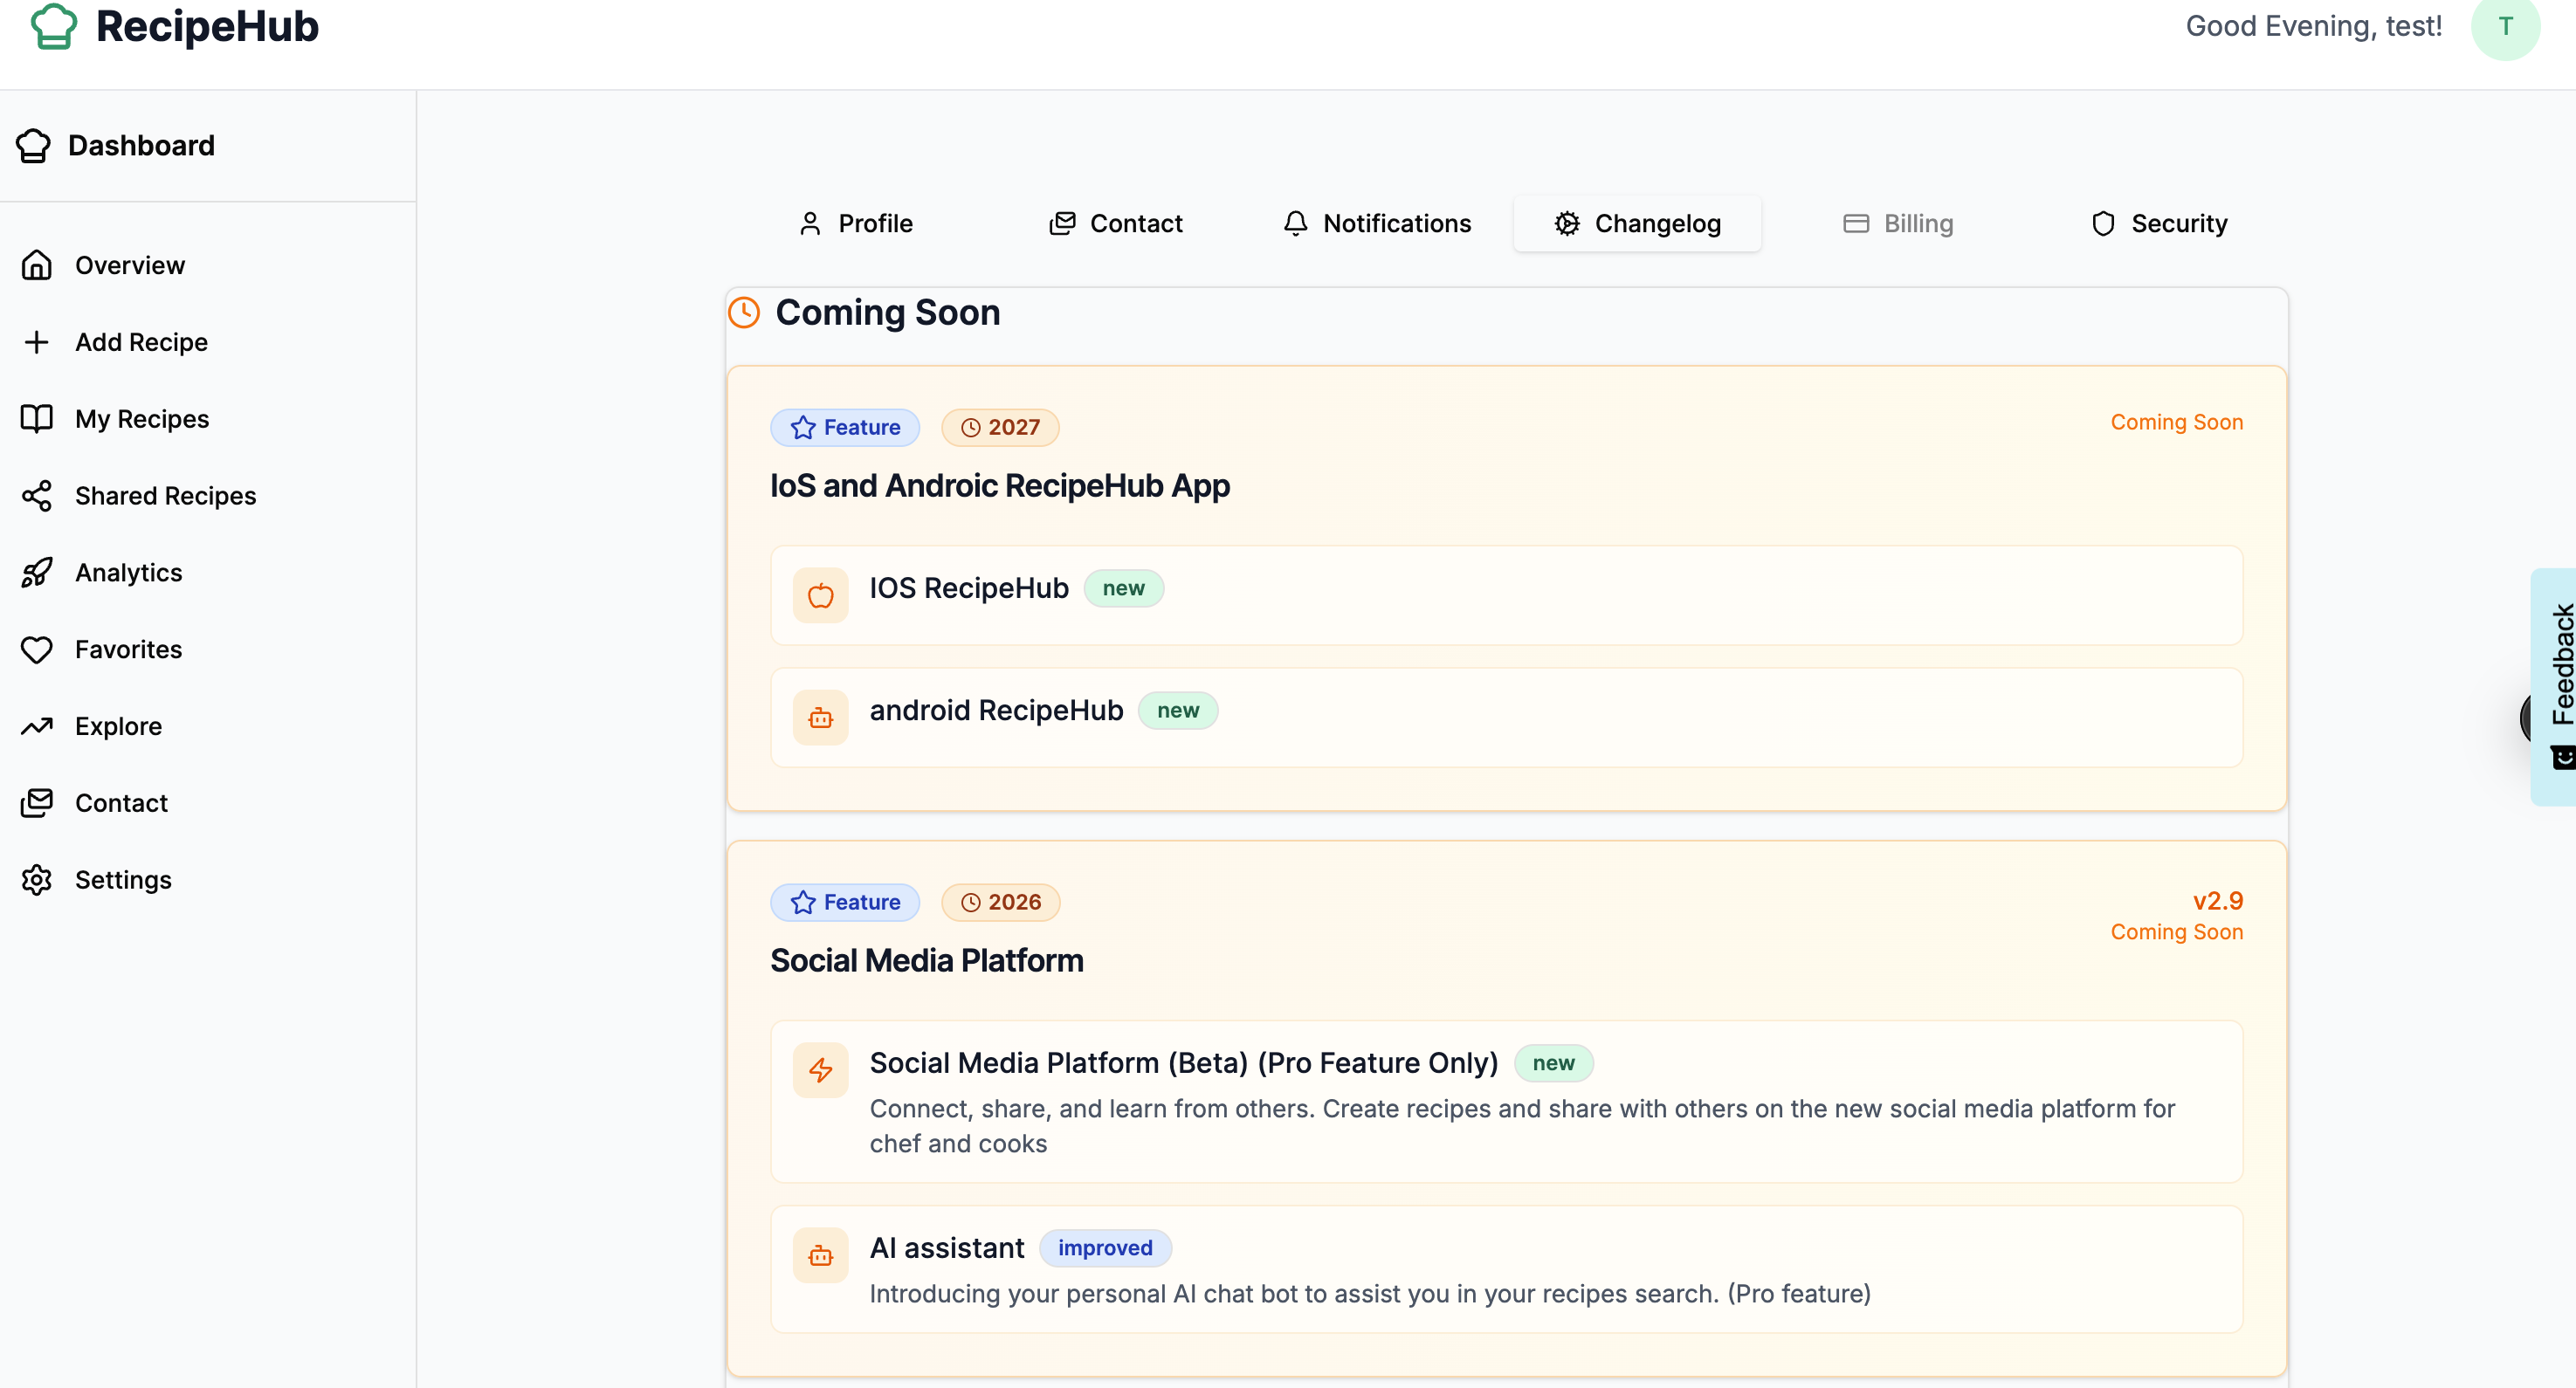This screenshot has height=1388, width=2576.
Task: Click the Settings gear icon in sidebar
Action: coord(37,880)
